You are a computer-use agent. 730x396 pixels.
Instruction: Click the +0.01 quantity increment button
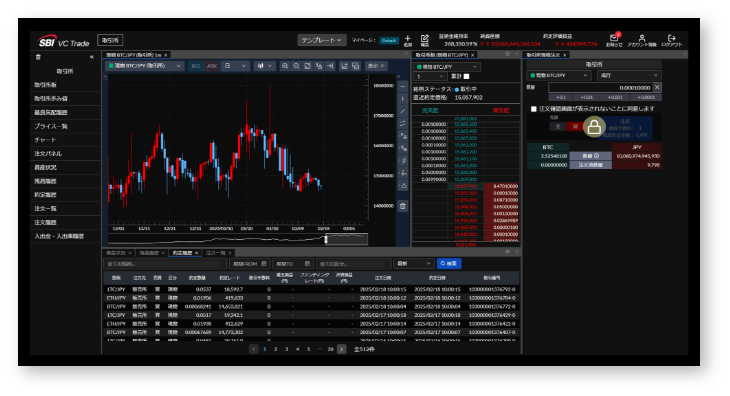coord(587,97)
